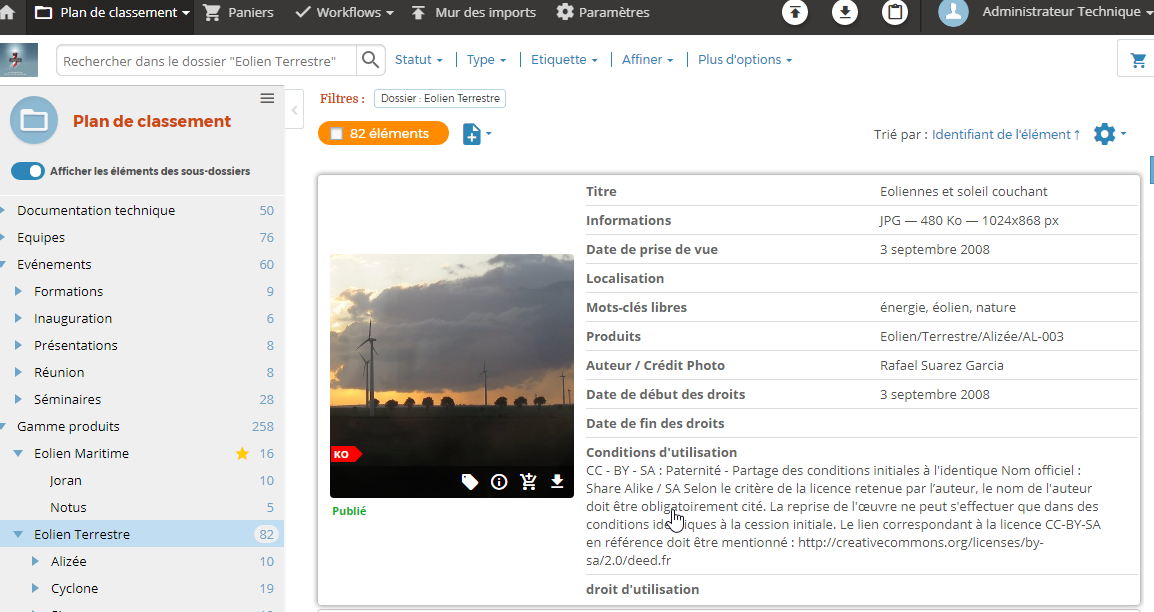
Task: Click the Dossier : Eolien Terrestre filter chip
Action: tap(440, 99)
